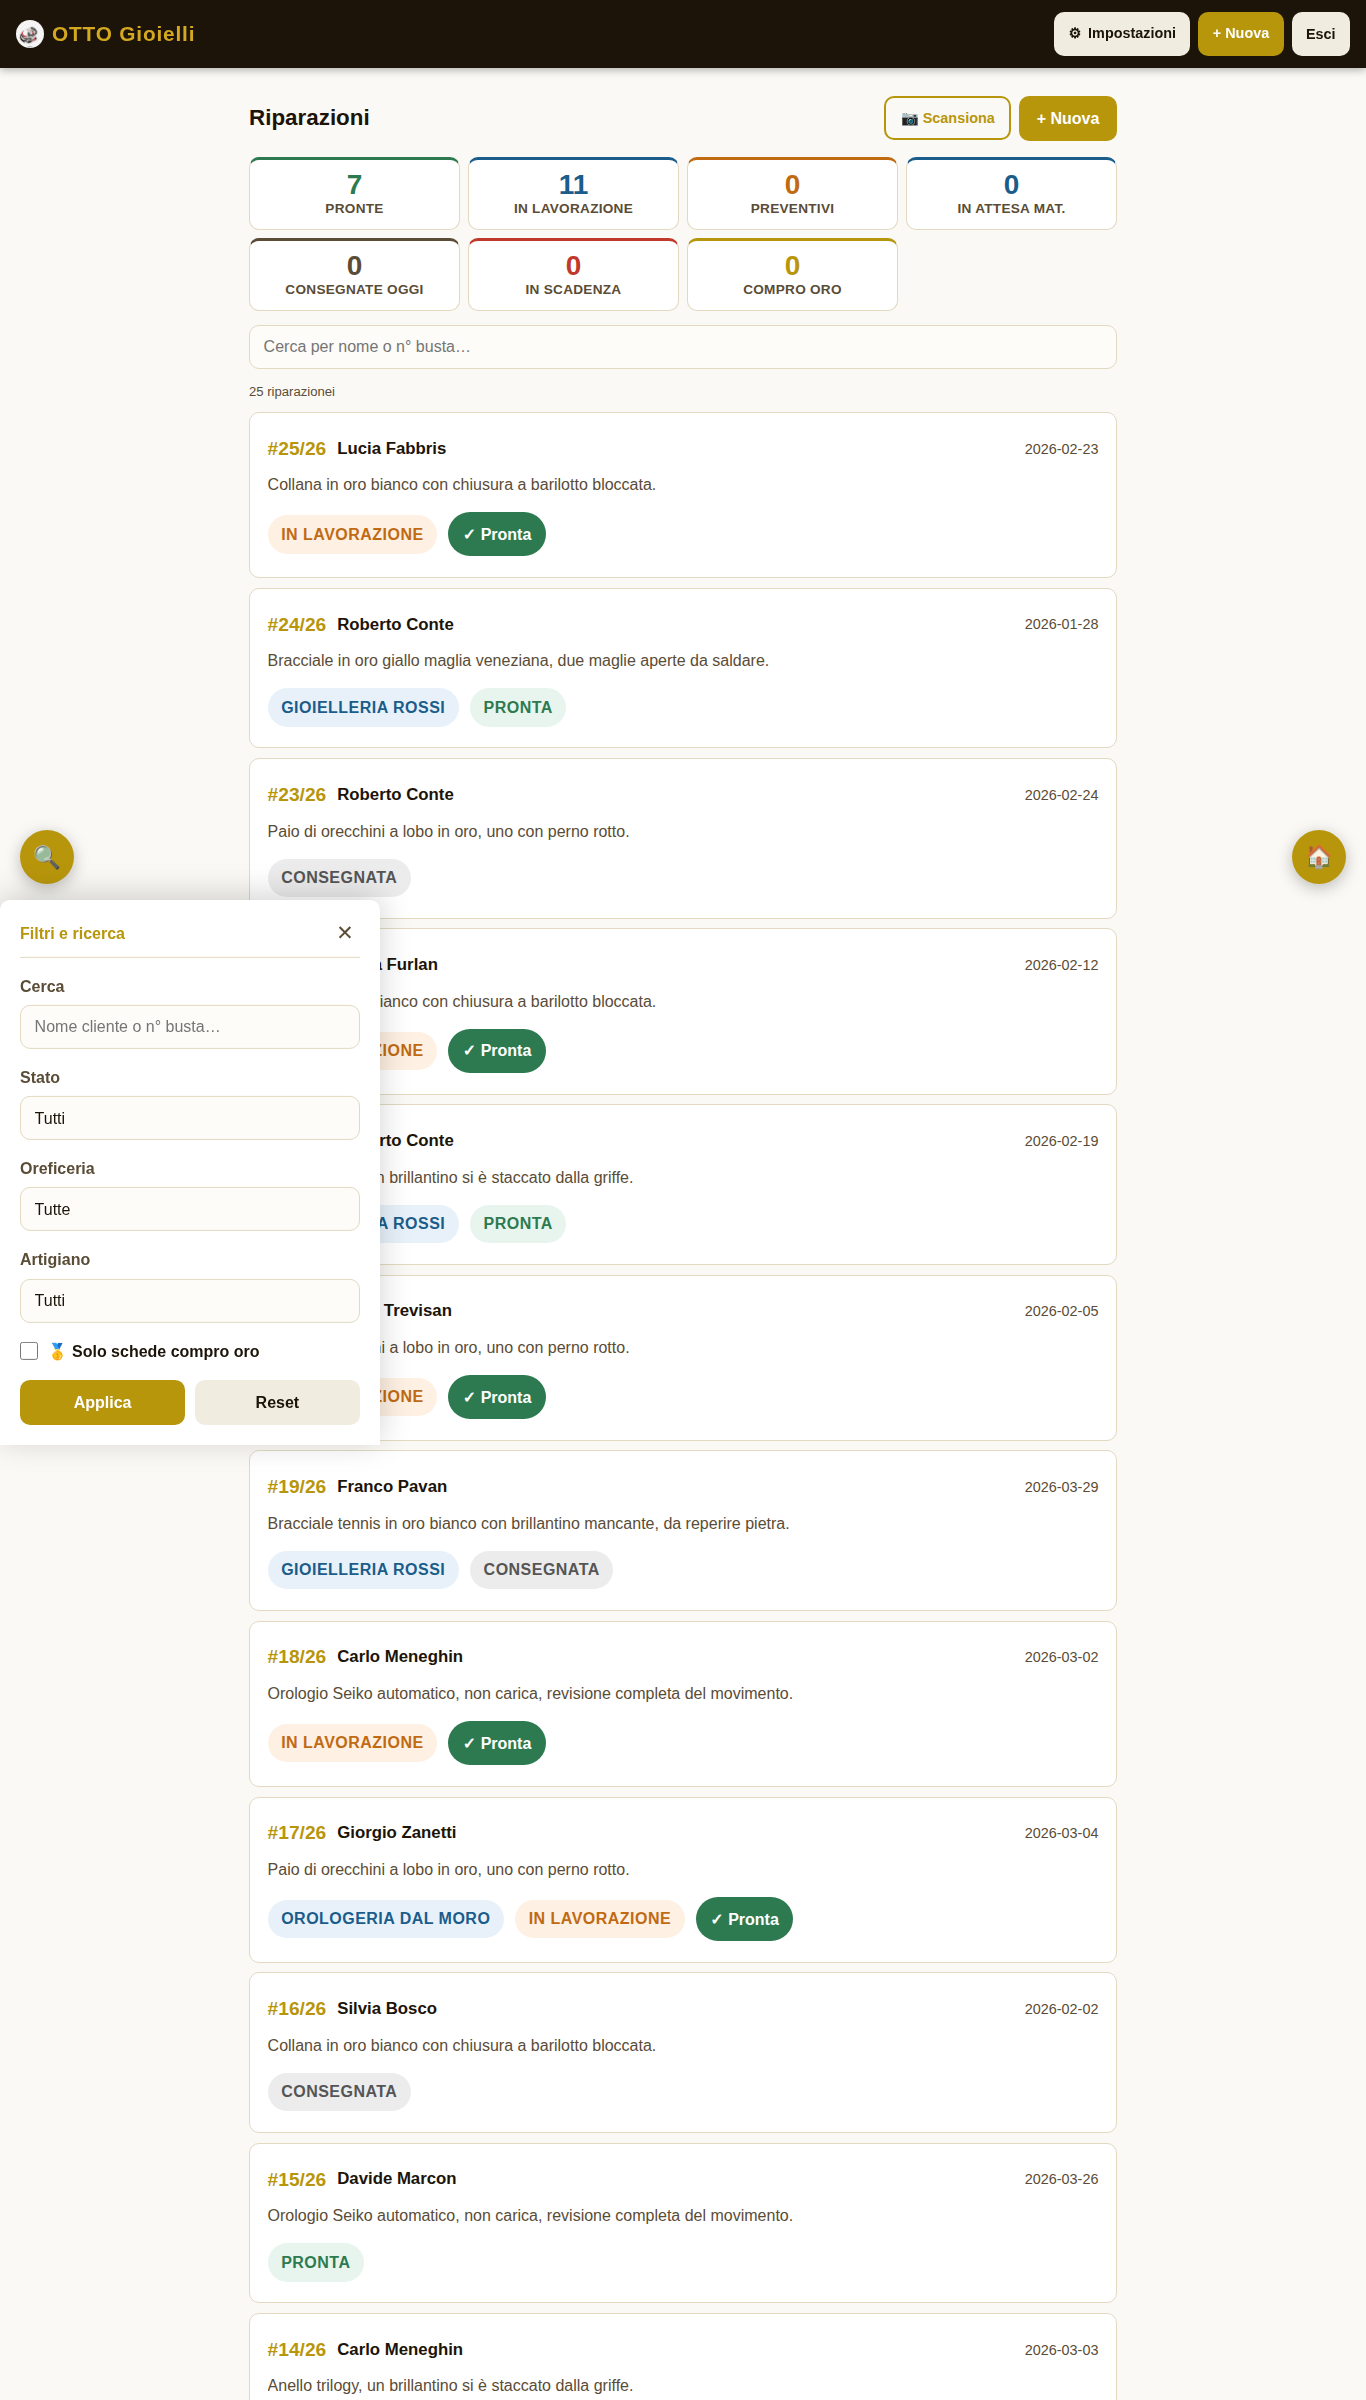Click the gear icon on Impostazioni
The width and height of the screenshot is (1366, 2400).
pyautogui.click(x=1076, y=33)
